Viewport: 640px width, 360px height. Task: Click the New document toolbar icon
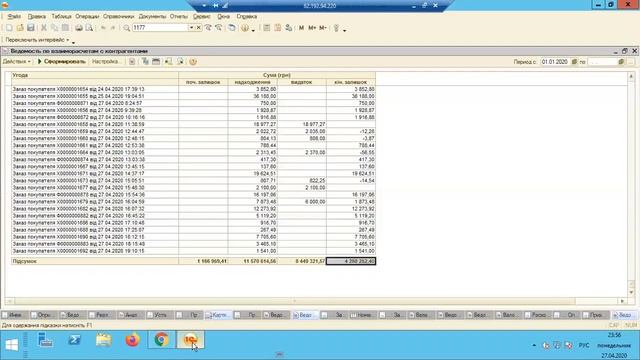[x=9, y=28]
